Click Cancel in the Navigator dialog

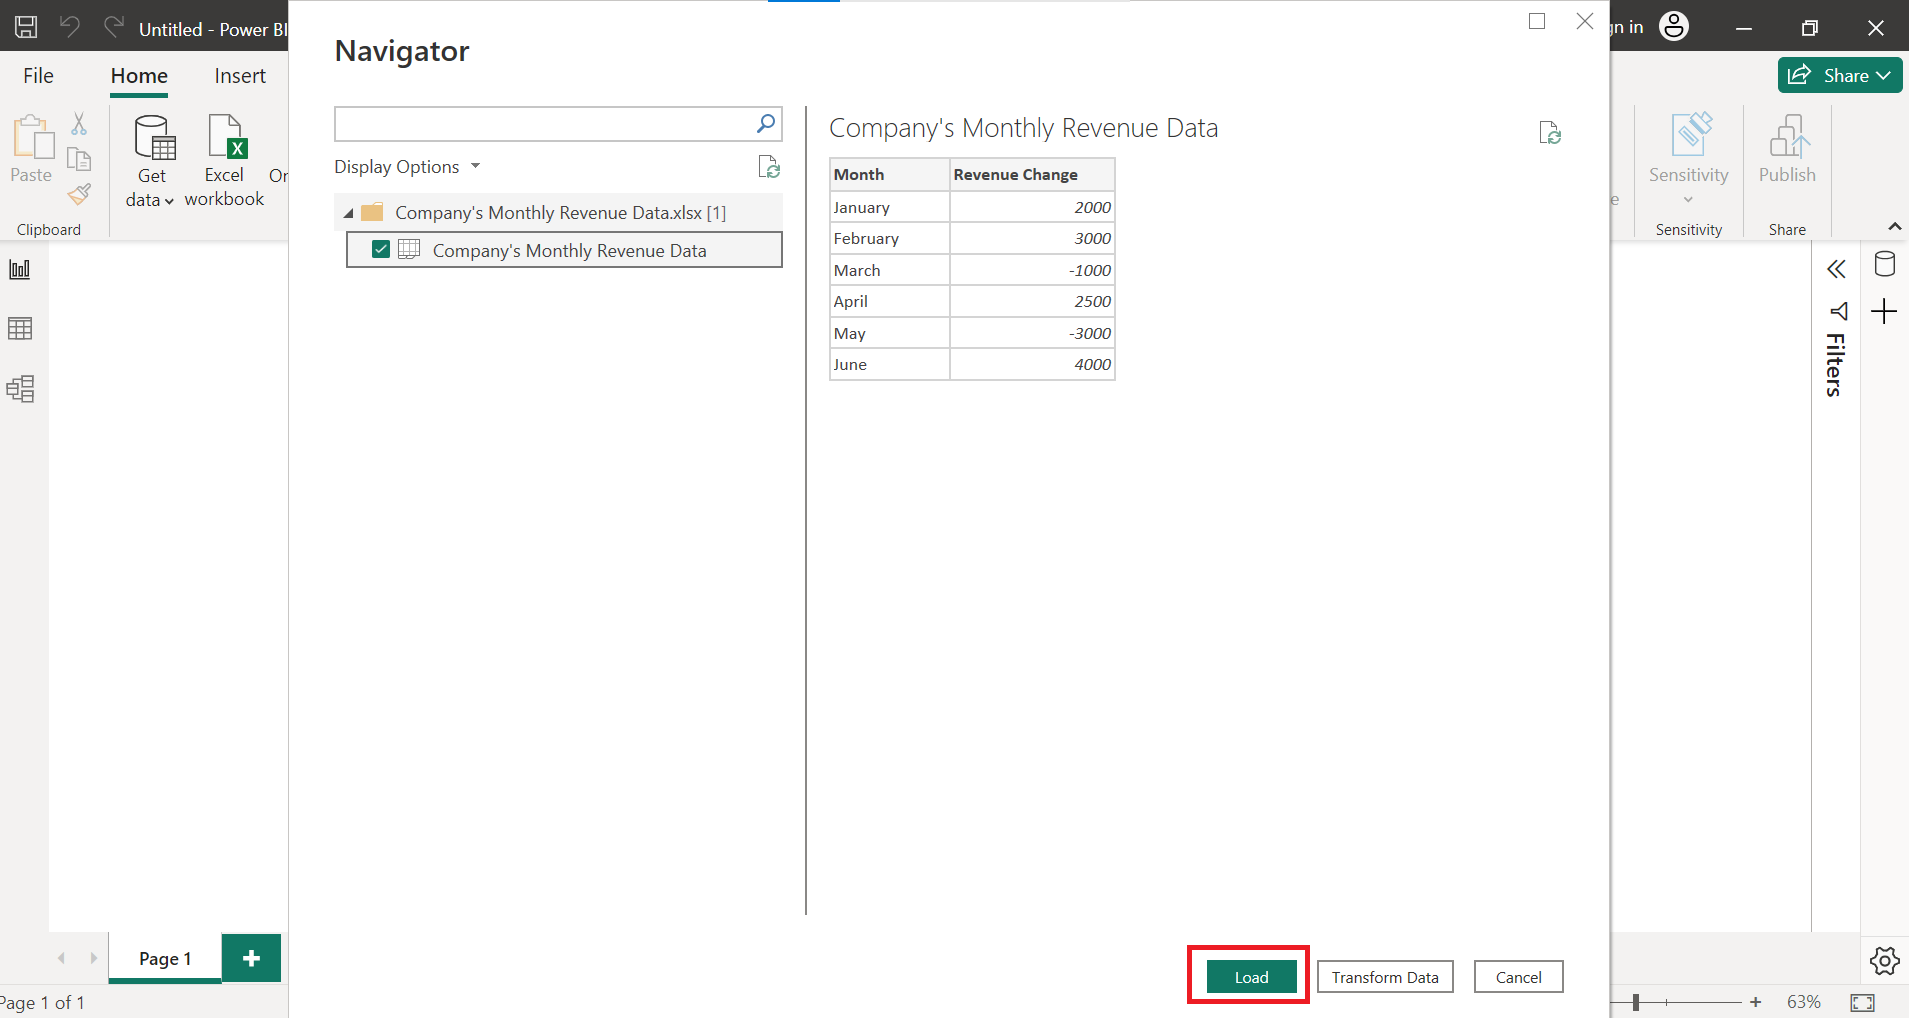1518,977
